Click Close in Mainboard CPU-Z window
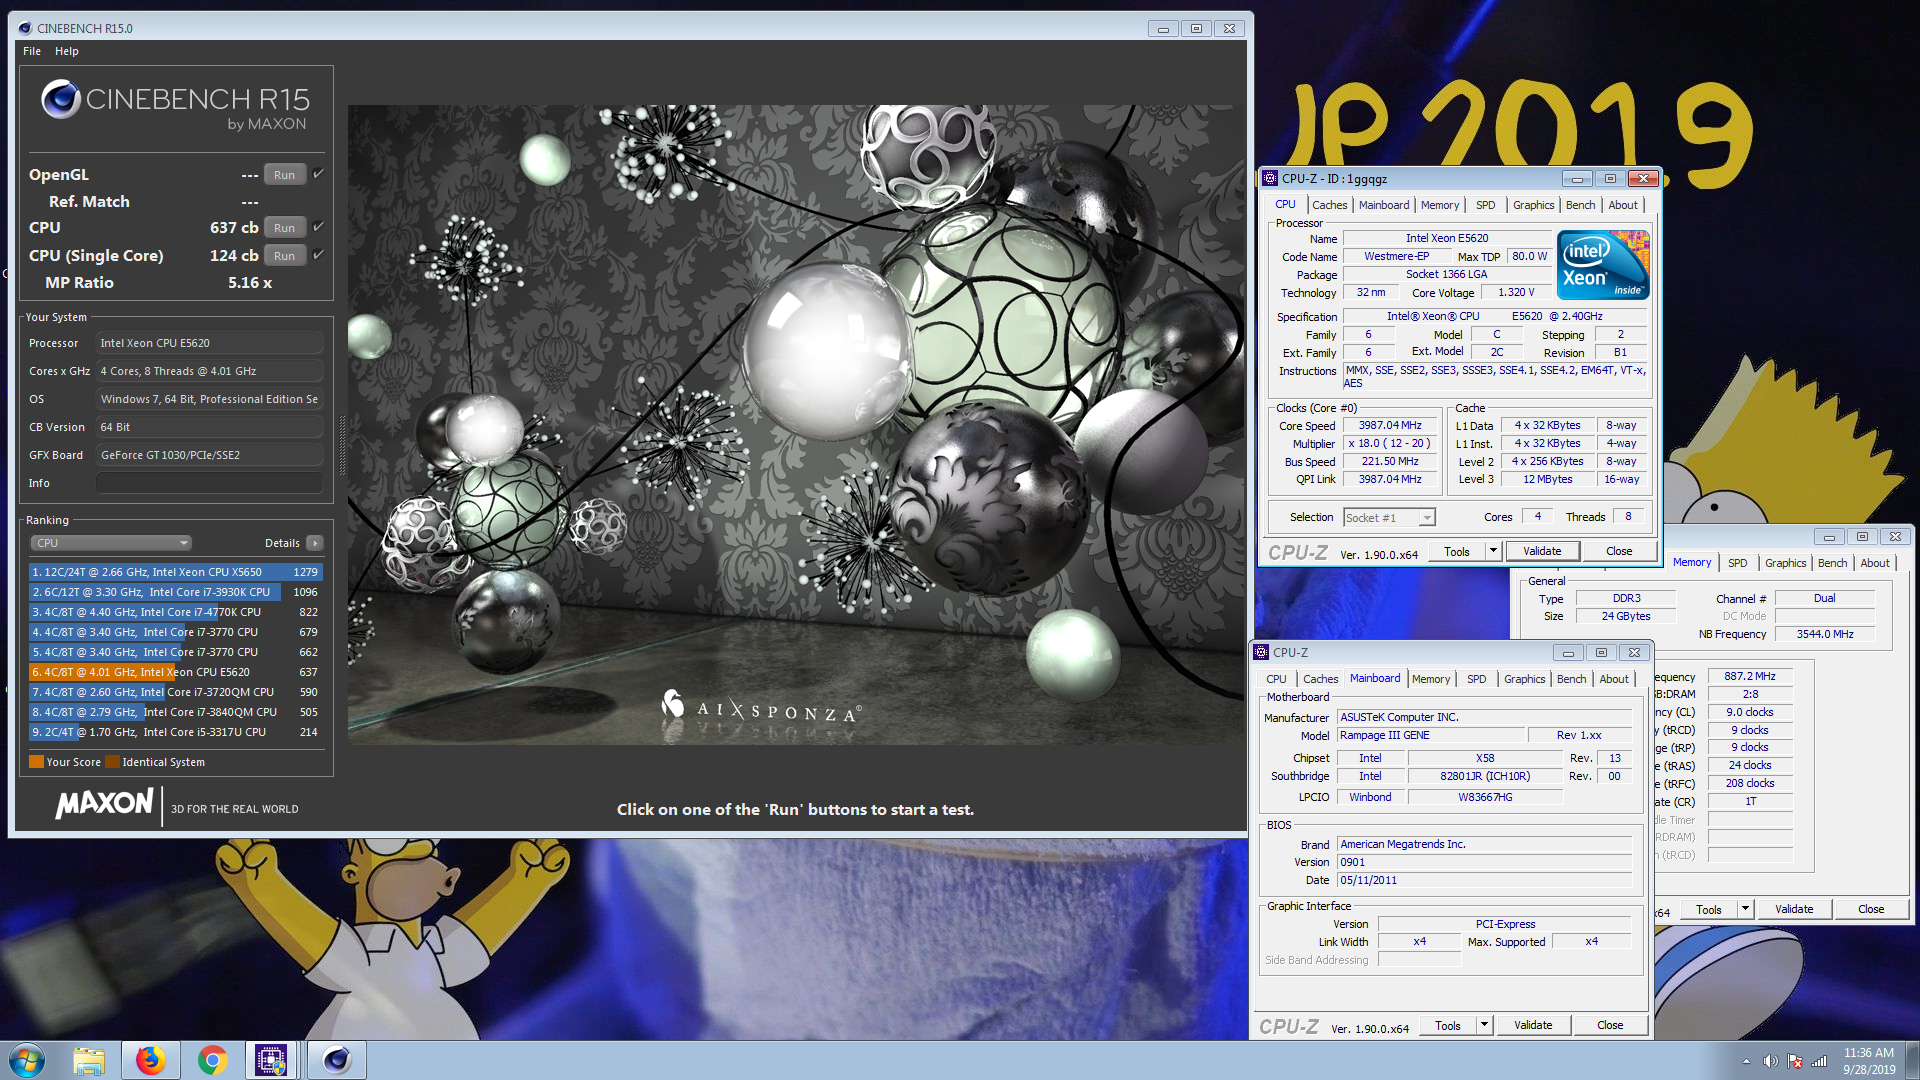 1610,1025
